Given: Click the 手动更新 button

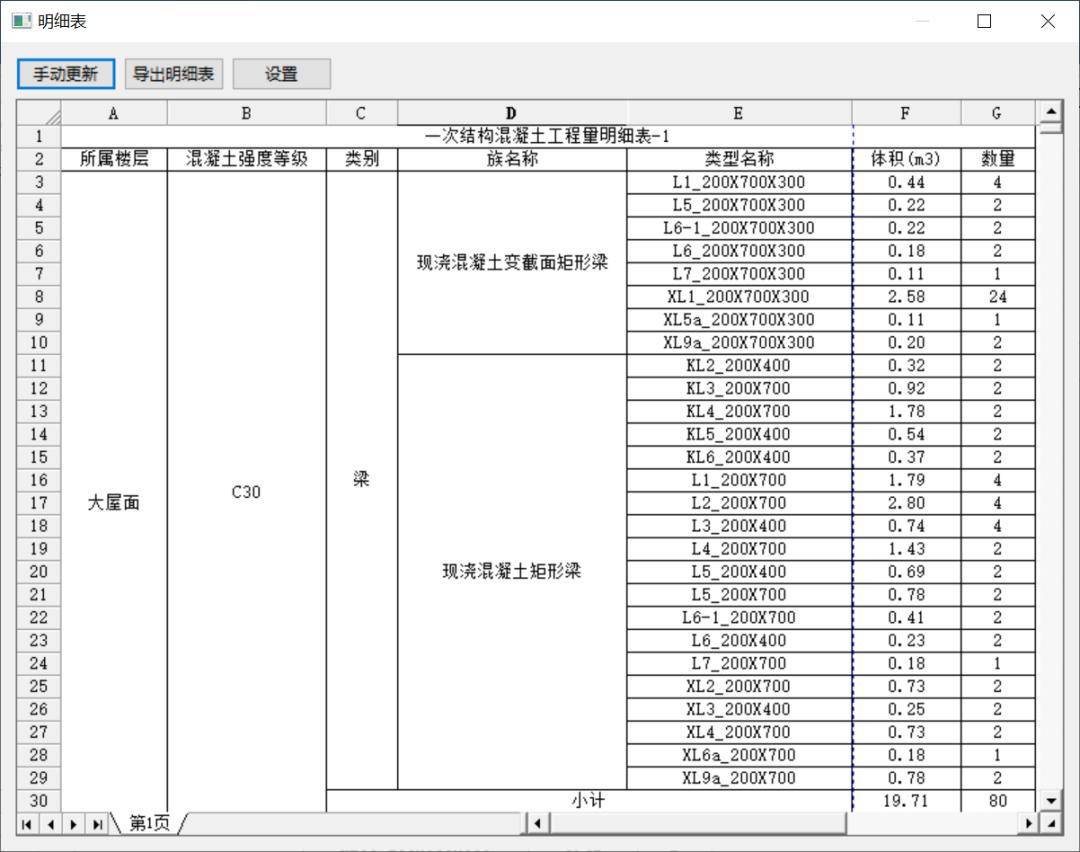Looking at the screenshot, I should pos(65,74).
